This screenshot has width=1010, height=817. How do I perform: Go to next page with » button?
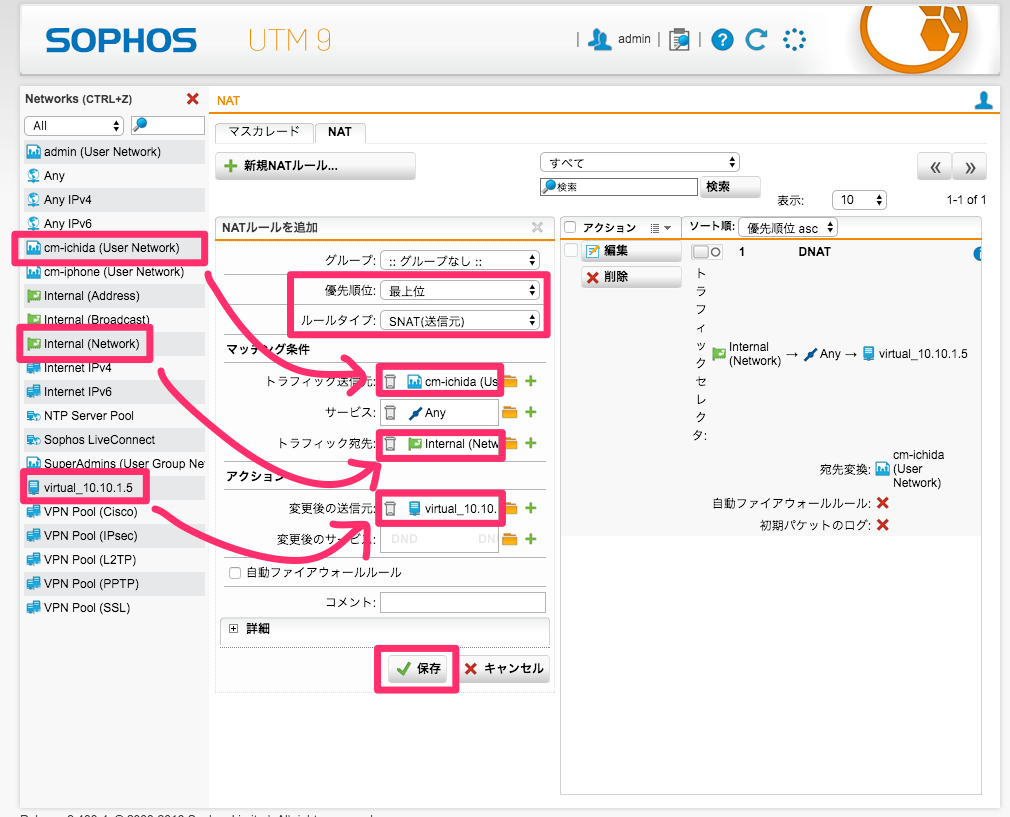point(969,168)
